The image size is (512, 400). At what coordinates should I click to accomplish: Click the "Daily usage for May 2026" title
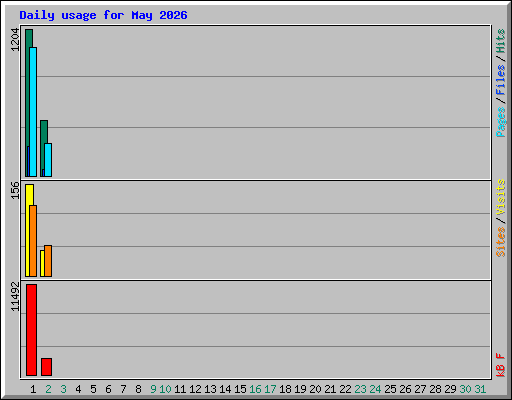103,15
